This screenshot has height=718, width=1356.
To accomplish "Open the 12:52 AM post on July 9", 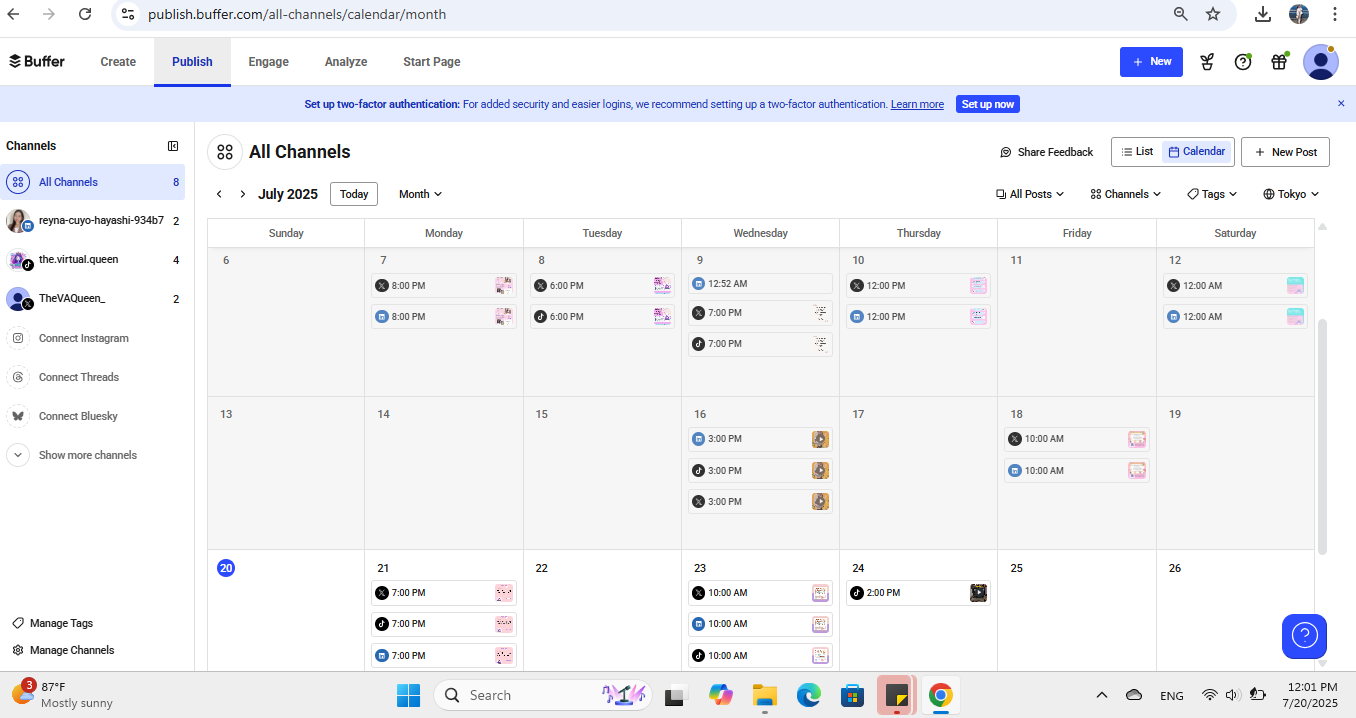I will point(760,284).
